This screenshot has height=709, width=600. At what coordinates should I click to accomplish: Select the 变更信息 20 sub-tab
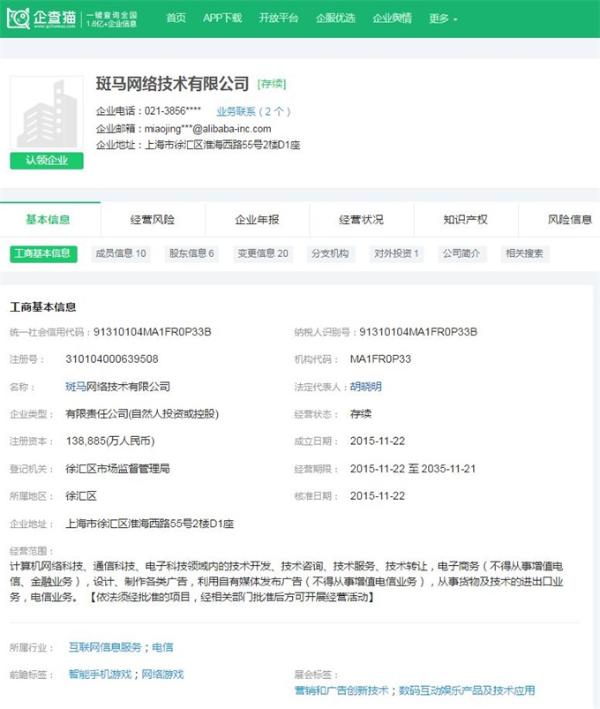pyautogui.click(x=263, y=254)
